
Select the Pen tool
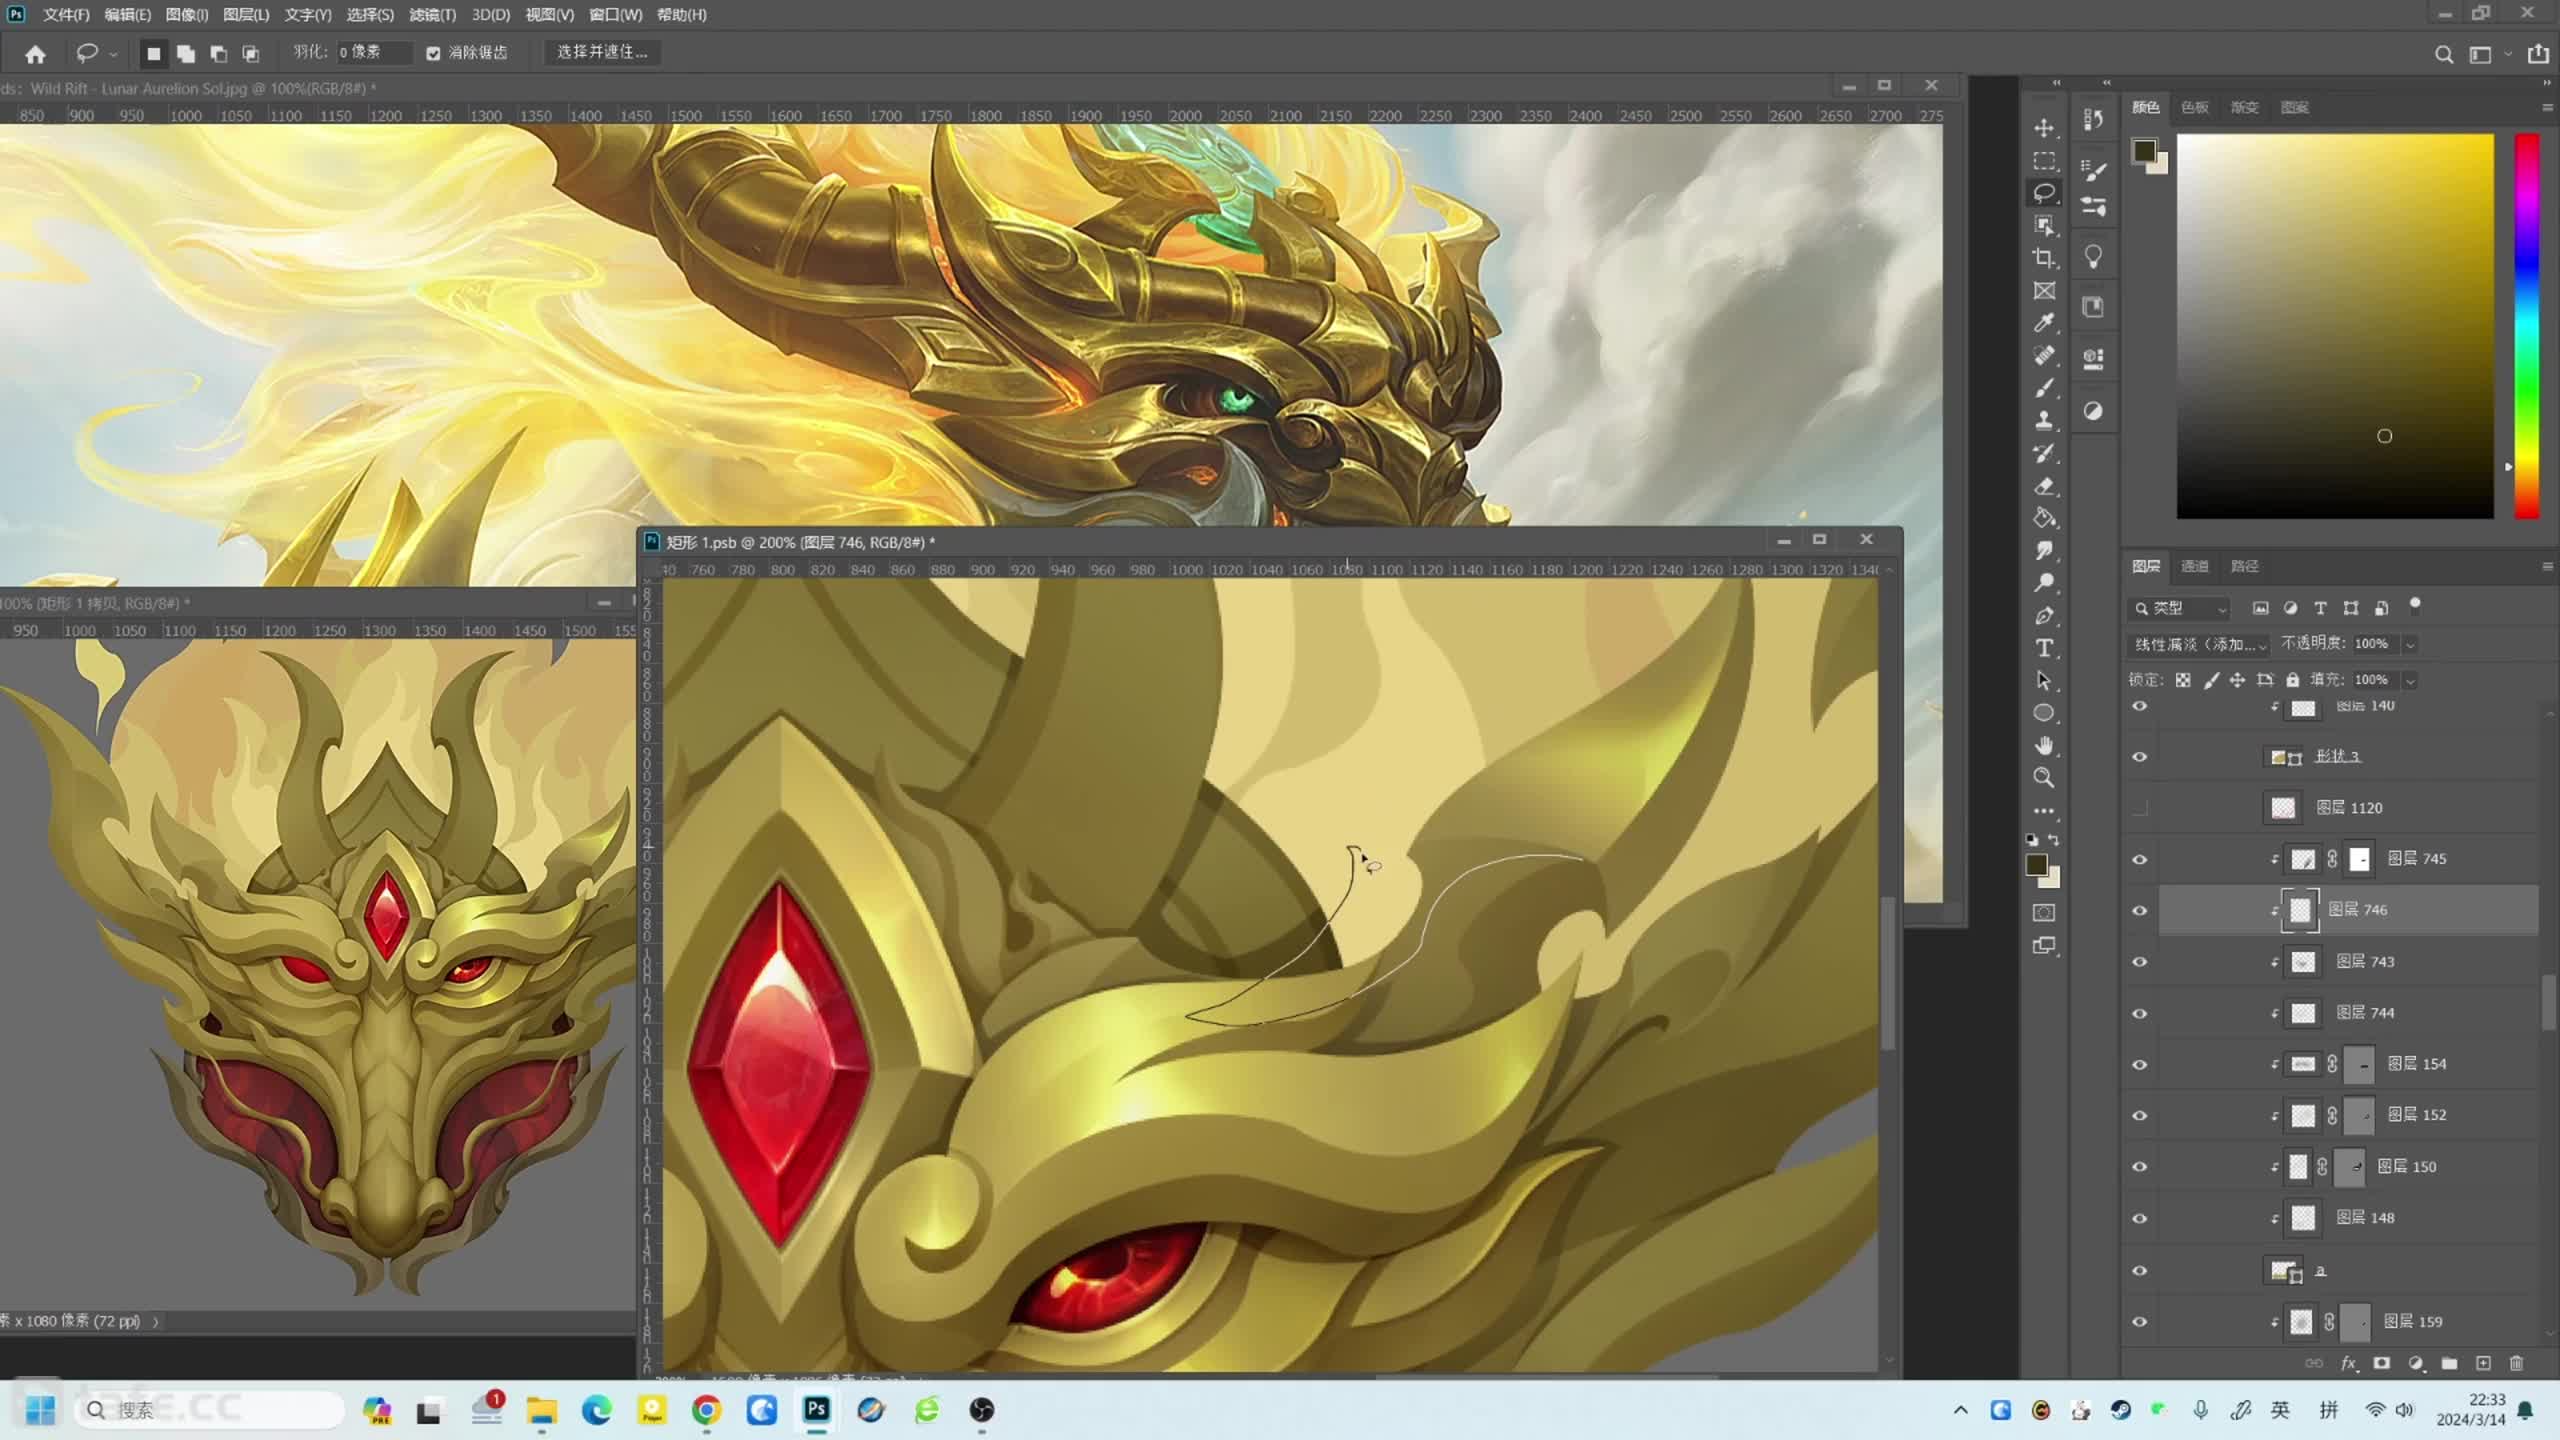coord(2044,616)
